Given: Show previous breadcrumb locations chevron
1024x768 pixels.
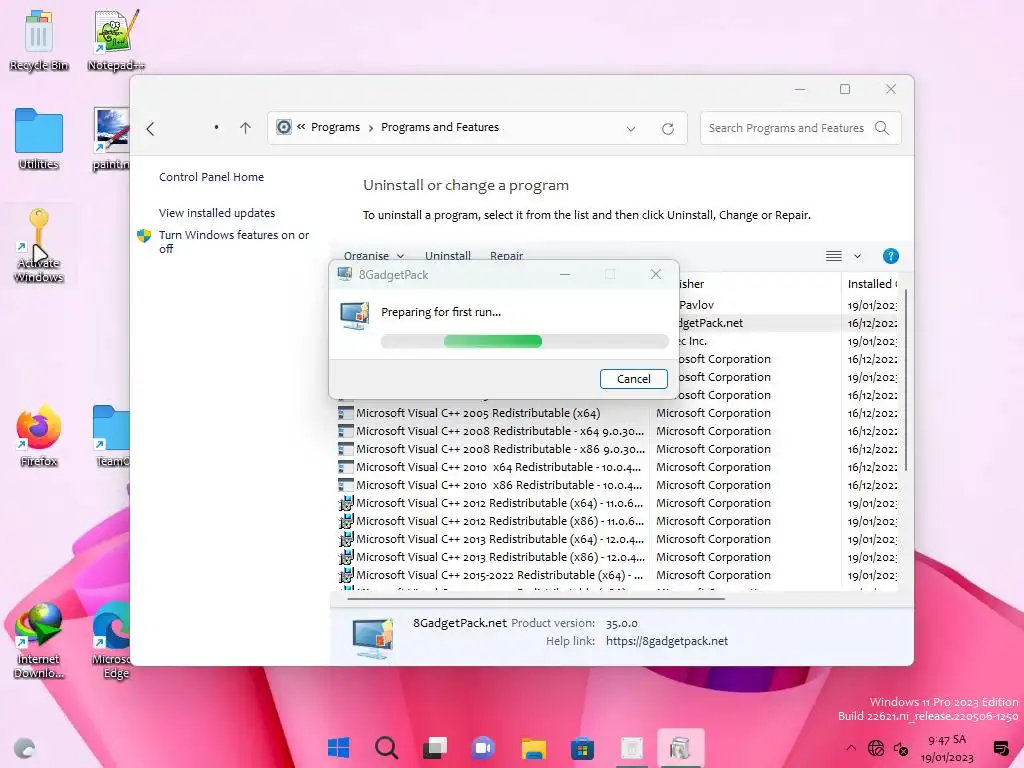Looking at the screenshot, I should pyautogui.click(x=301, y=127).
